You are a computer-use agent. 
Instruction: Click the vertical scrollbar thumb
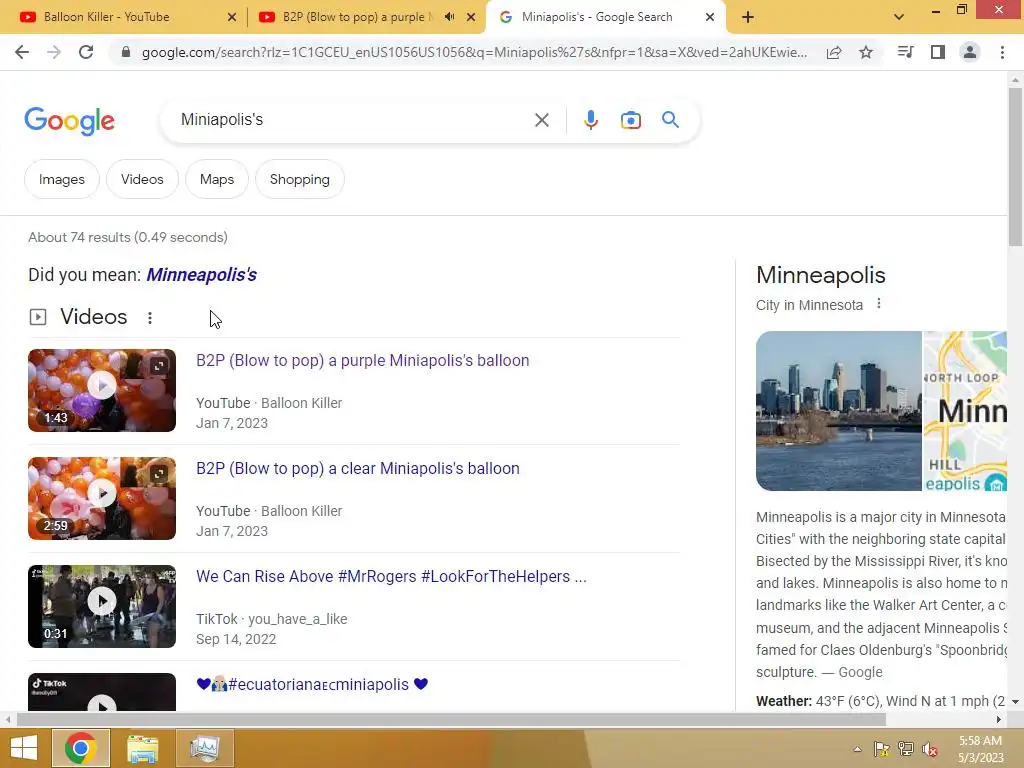(x=1015, y=167)
